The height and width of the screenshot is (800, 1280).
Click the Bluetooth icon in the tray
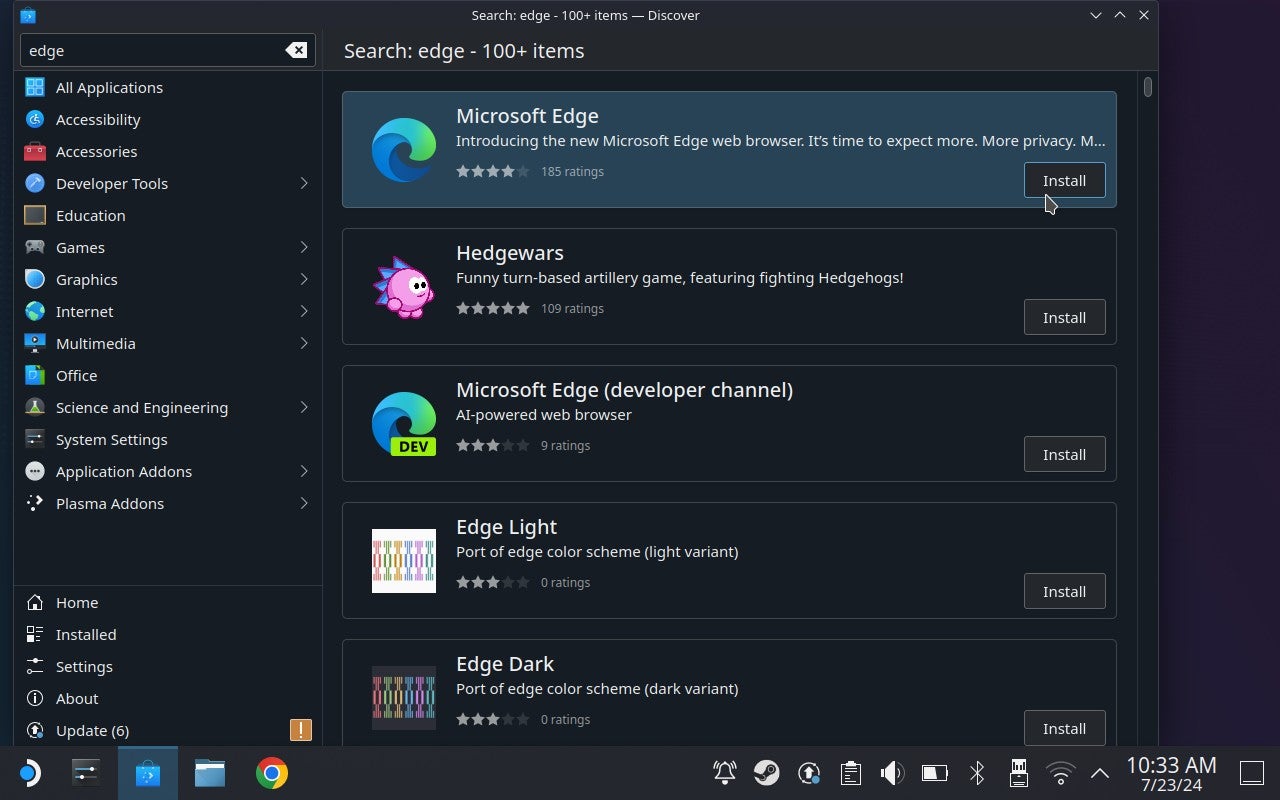tap(976, 772)
